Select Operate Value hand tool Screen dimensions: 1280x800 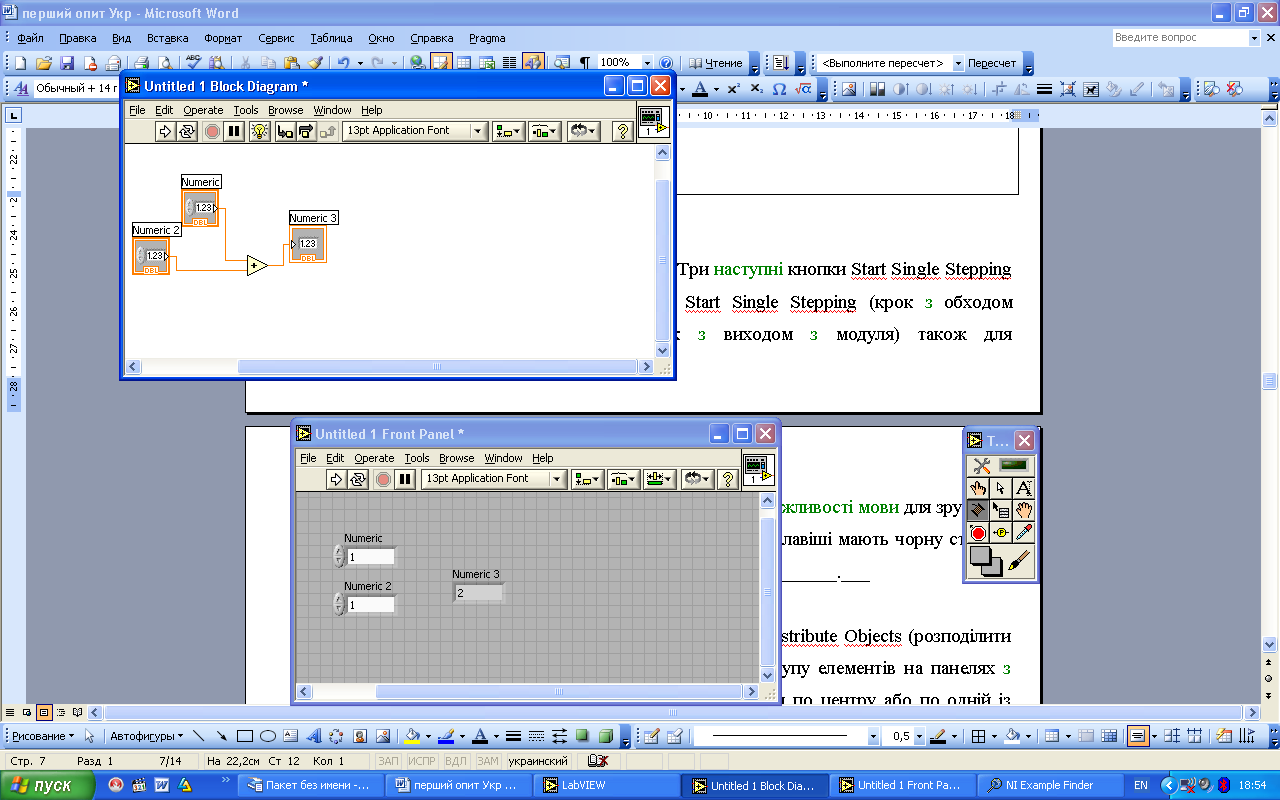point(978,488)
